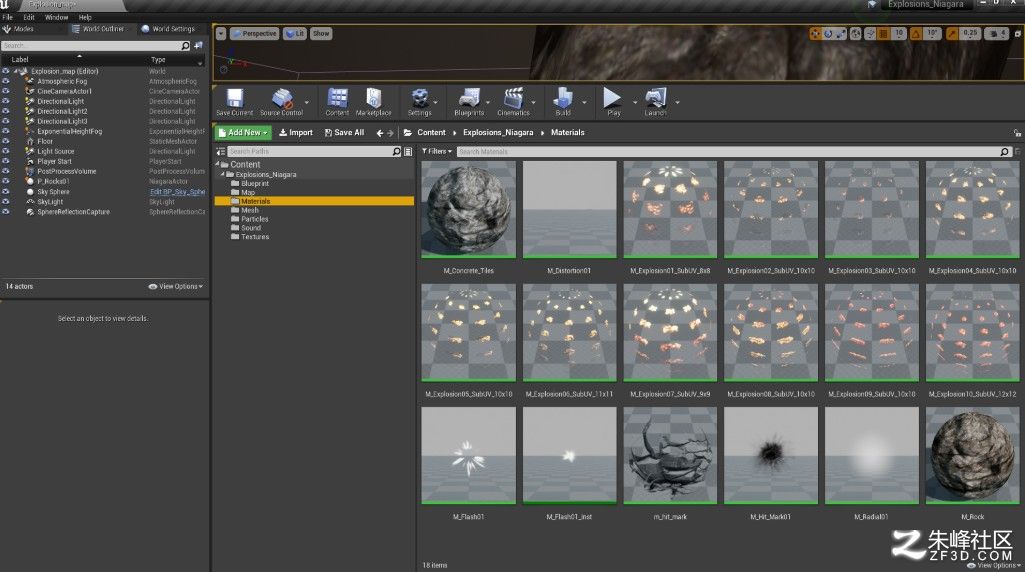Click the Show button in viewport
This screenshot has height=572, width=1025.
point(321,33)
